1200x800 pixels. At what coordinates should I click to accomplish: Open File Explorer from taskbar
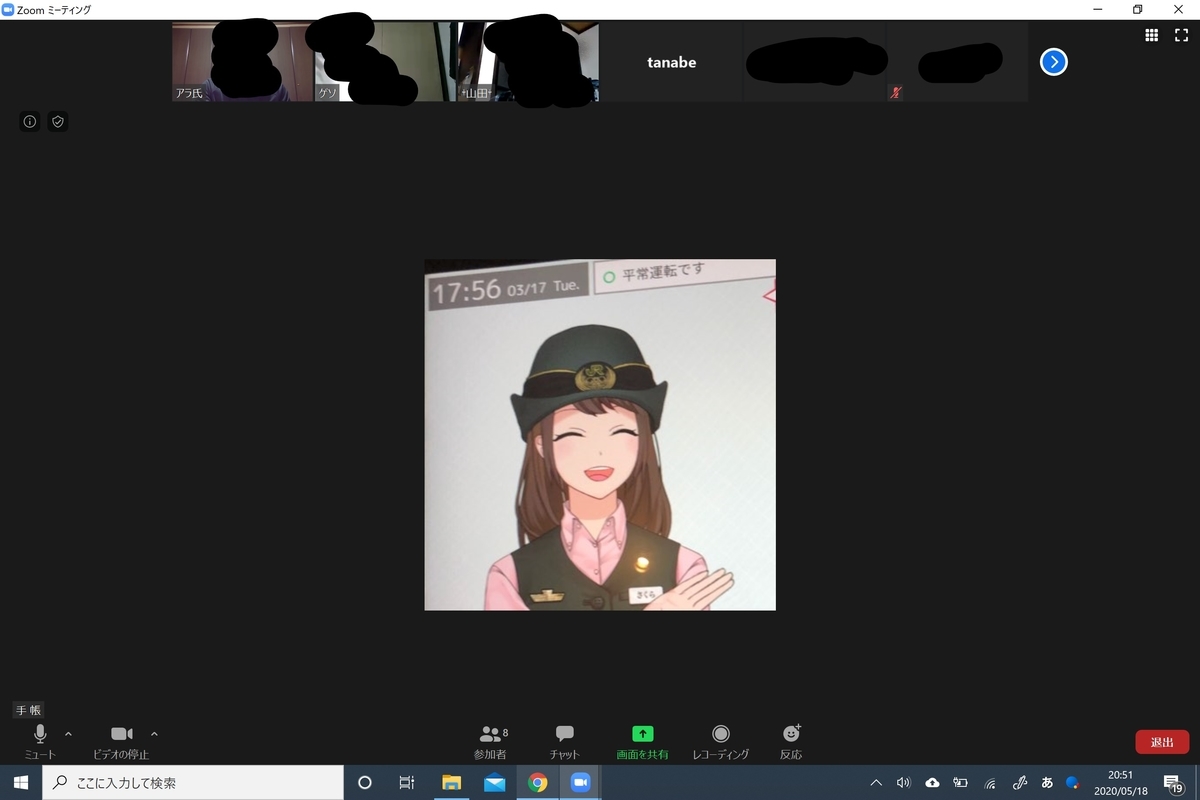pyautogui.click(x=451, y=783)
